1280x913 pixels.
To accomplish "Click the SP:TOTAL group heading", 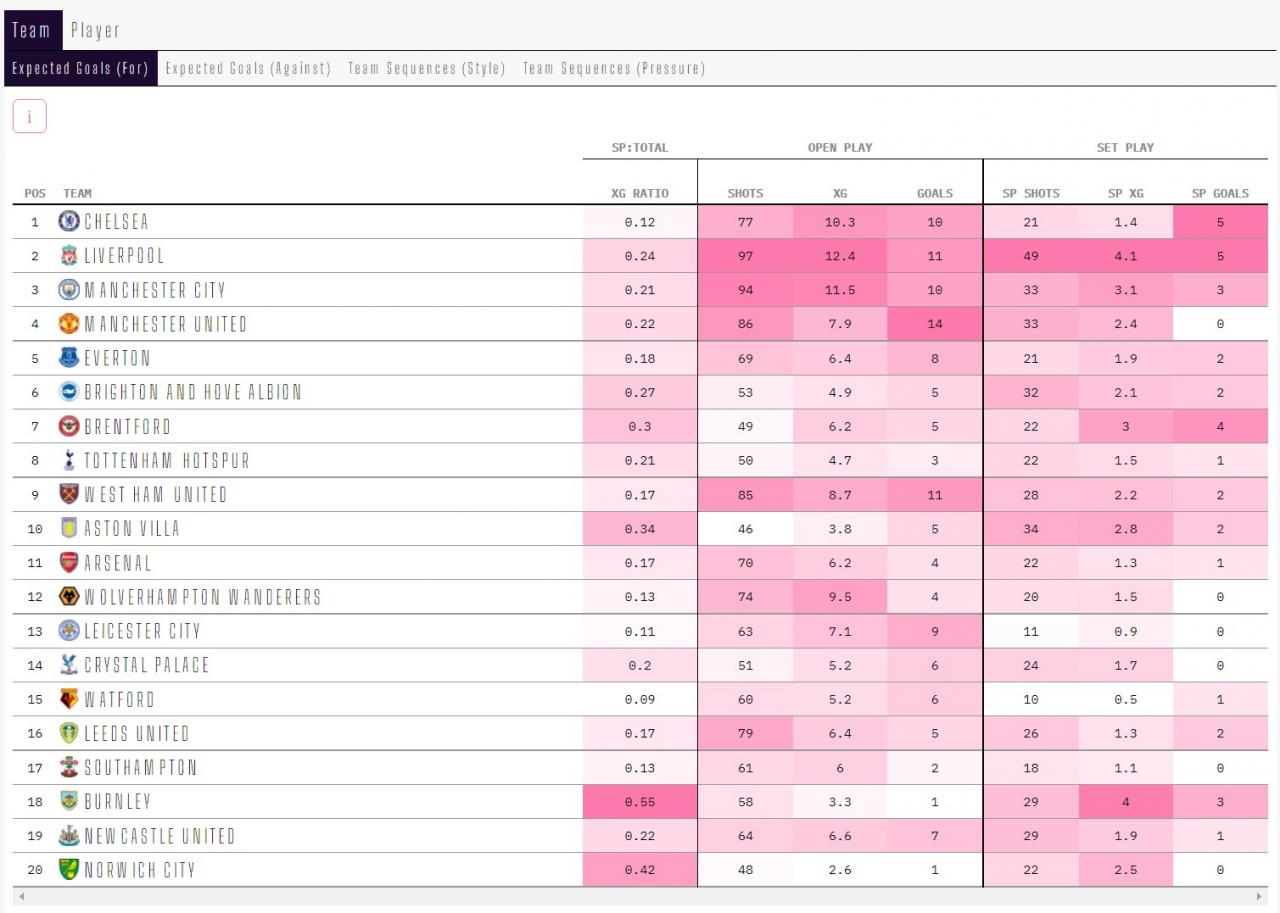I will [640, 147].
